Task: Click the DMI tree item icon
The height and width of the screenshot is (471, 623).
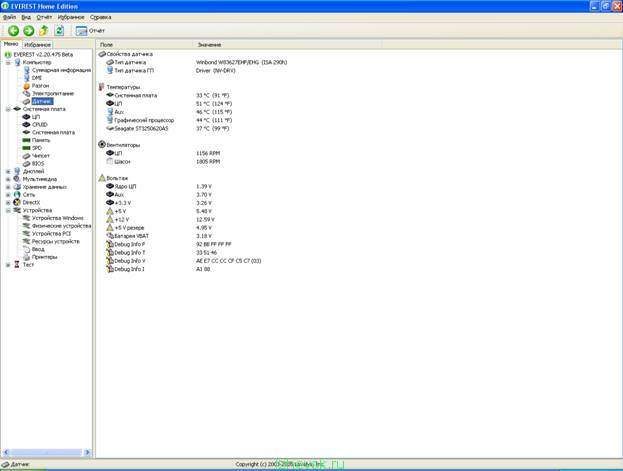Action: pyautogui.click(x=27, y=78)
